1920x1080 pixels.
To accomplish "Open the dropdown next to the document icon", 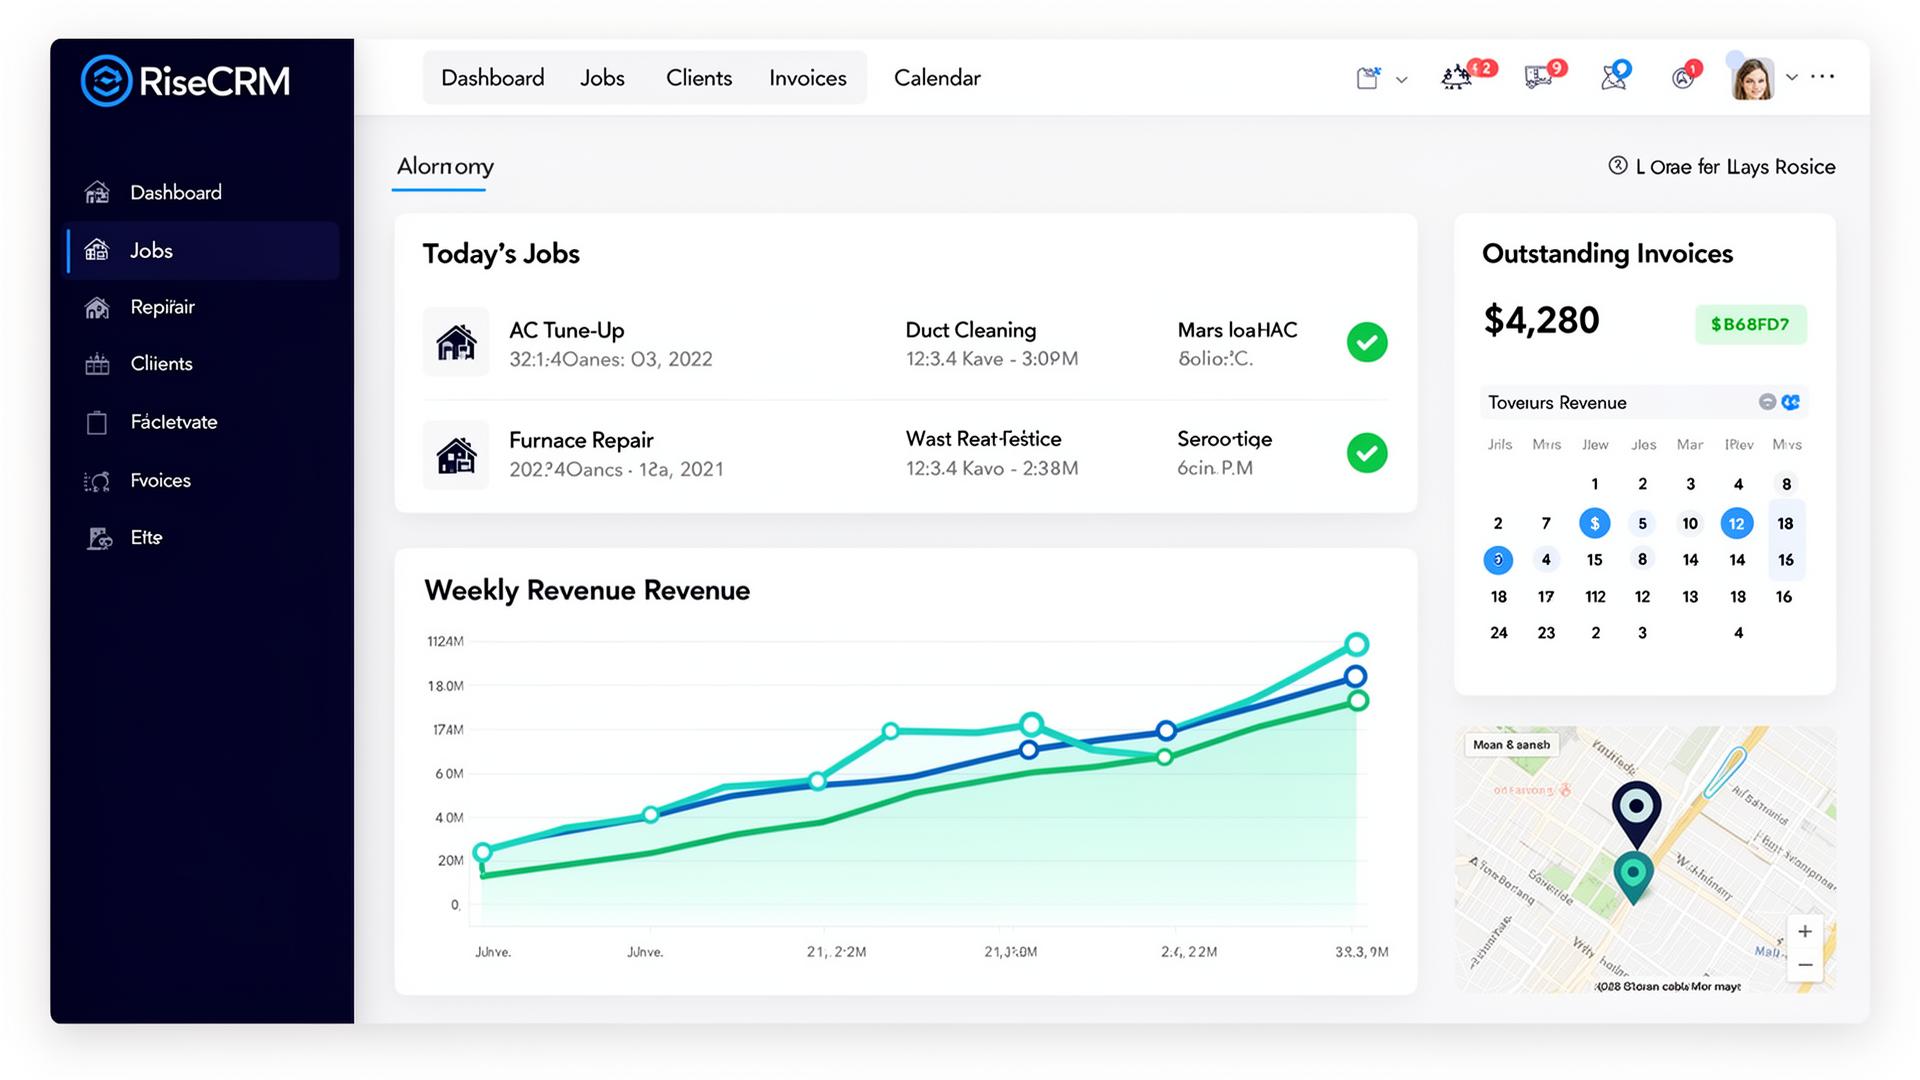I will click(1401, 79).
